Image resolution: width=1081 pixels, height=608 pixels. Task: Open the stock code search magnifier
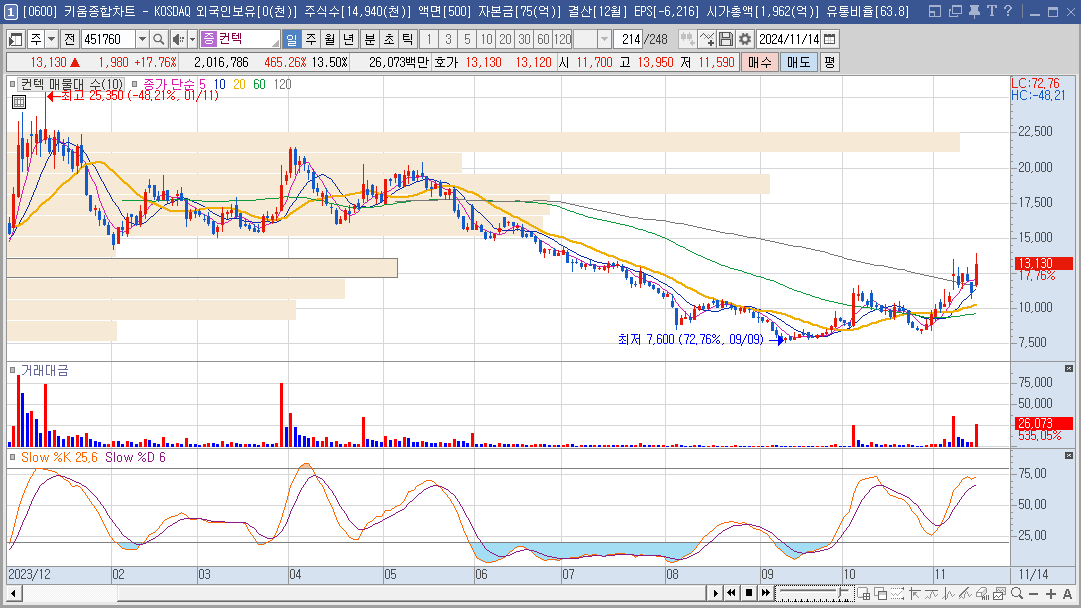pyautogui.click(x=159, y=39)
